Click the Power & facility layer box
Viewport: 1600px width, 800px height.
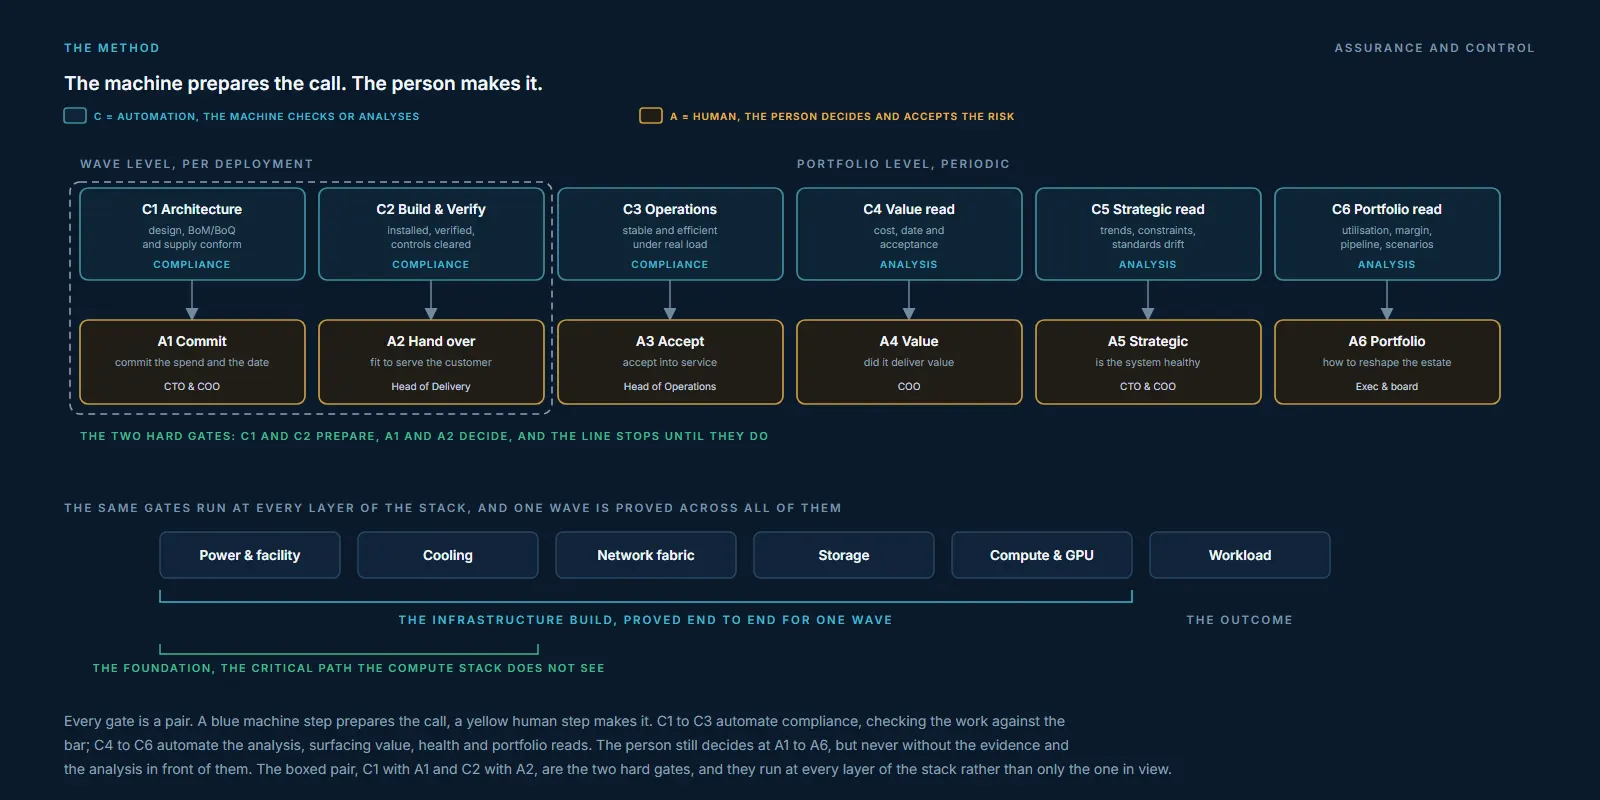click(250, 555)
